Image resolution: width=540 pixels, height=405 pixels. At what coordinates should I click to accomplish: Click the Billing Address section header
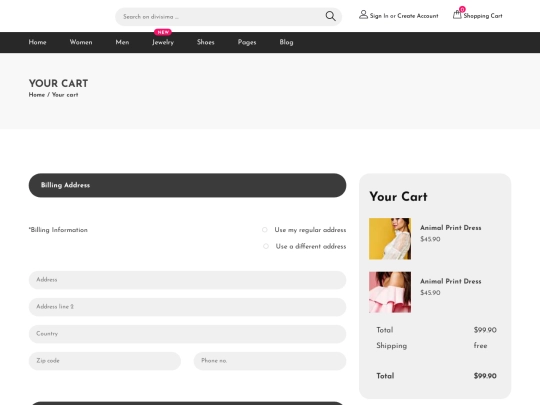[x=187, y=185]
